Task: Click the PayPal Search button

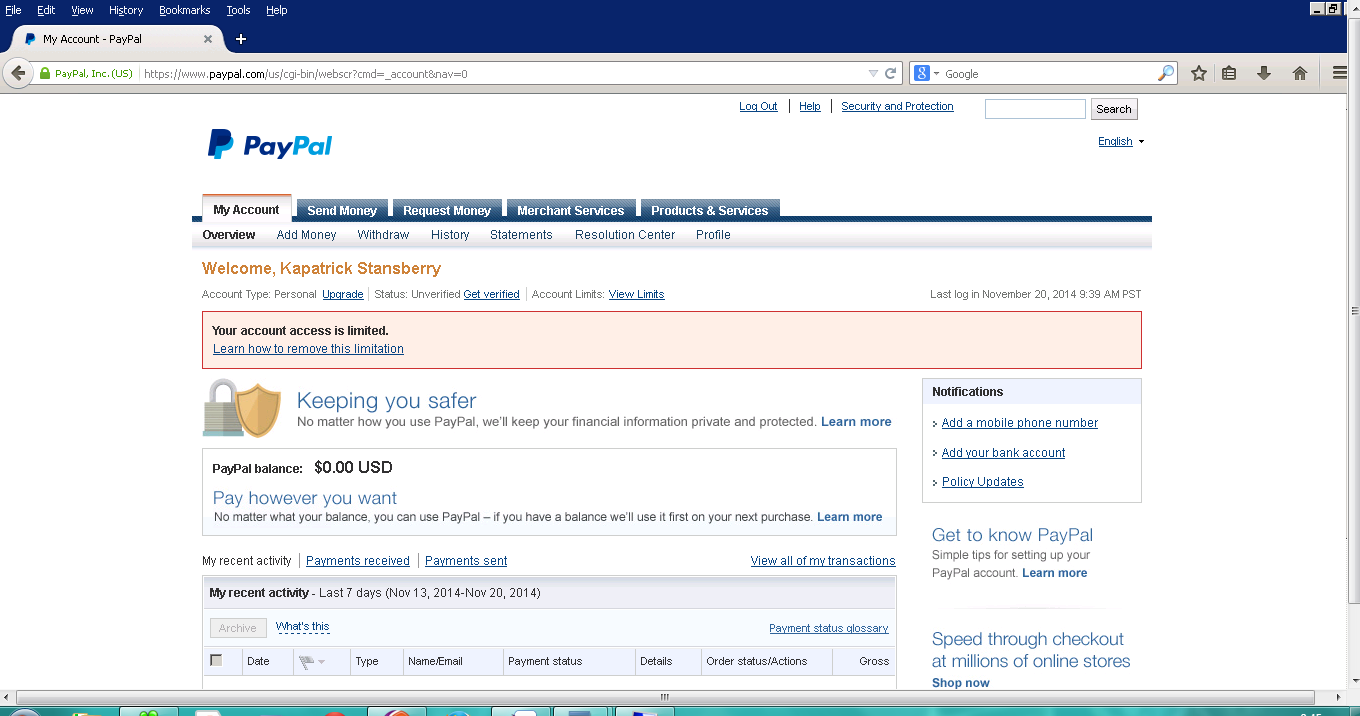Action: (1113, 109)
